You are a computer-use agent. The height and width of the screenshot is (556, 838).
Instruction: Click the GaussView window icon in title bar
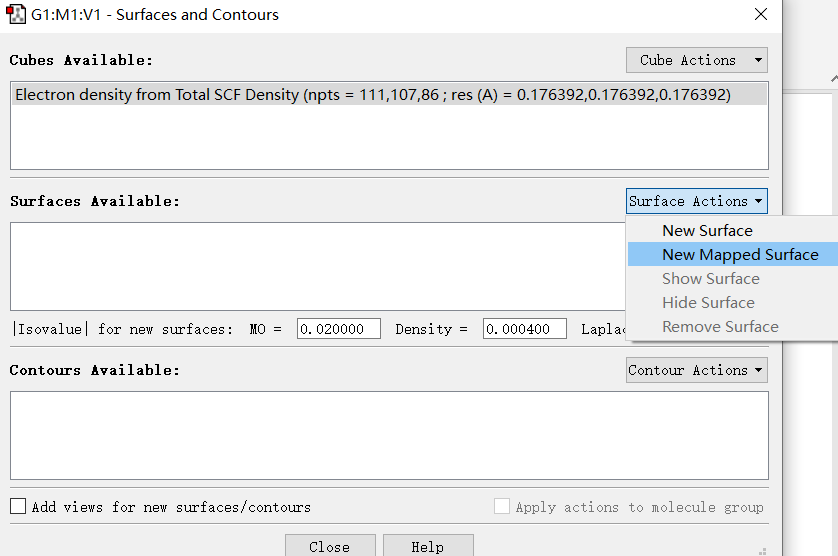tap(16, 14)
